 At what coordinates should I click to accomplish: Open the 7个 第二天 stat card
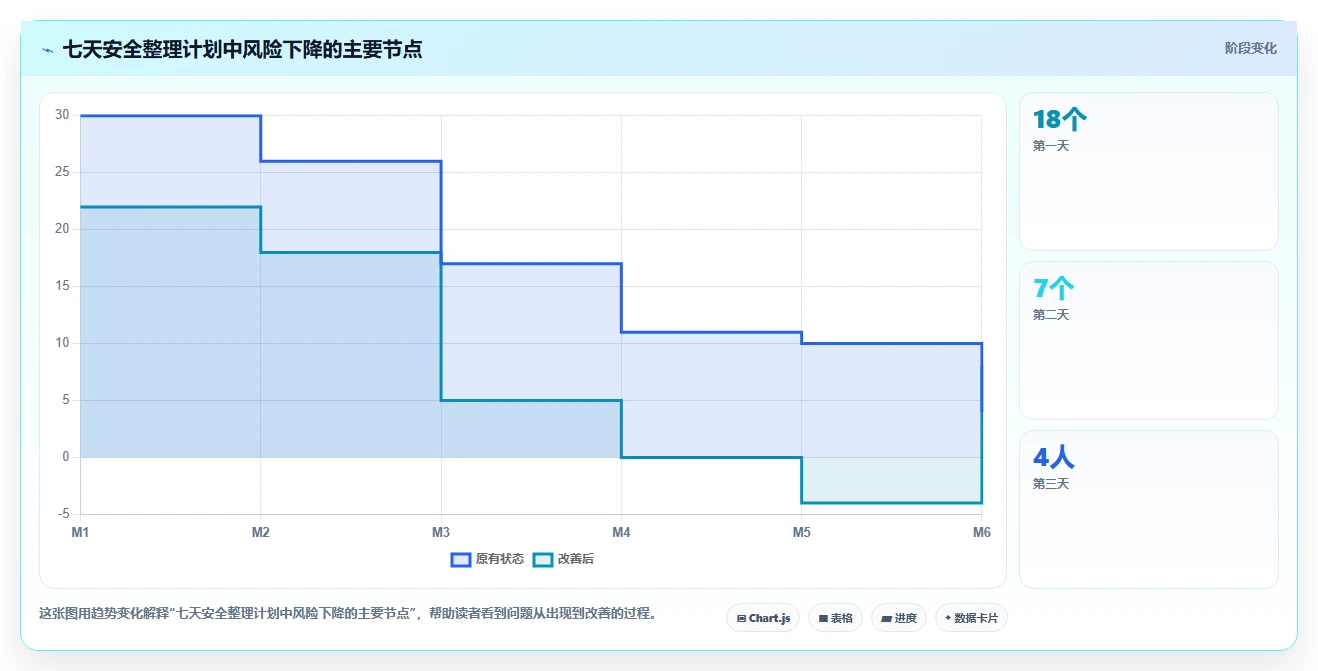[x=1148, y=340]
